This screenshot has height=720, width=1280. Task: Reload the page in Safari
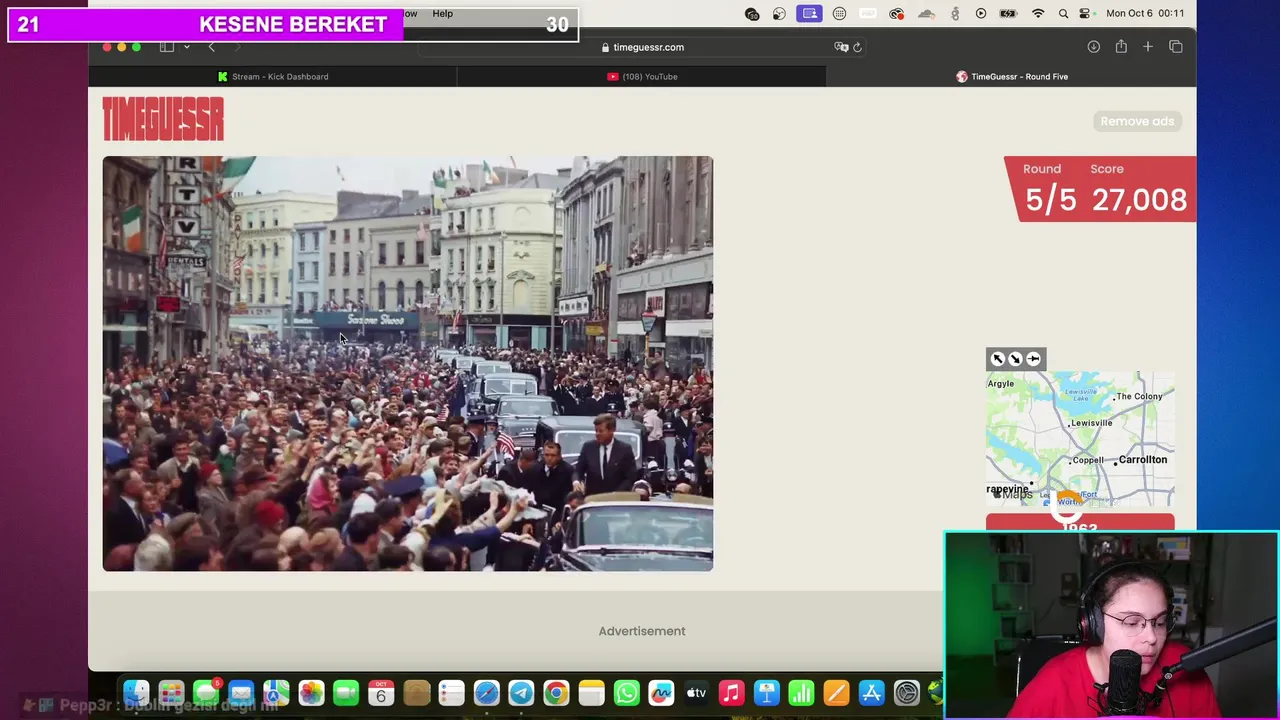[x=857, y=47]
